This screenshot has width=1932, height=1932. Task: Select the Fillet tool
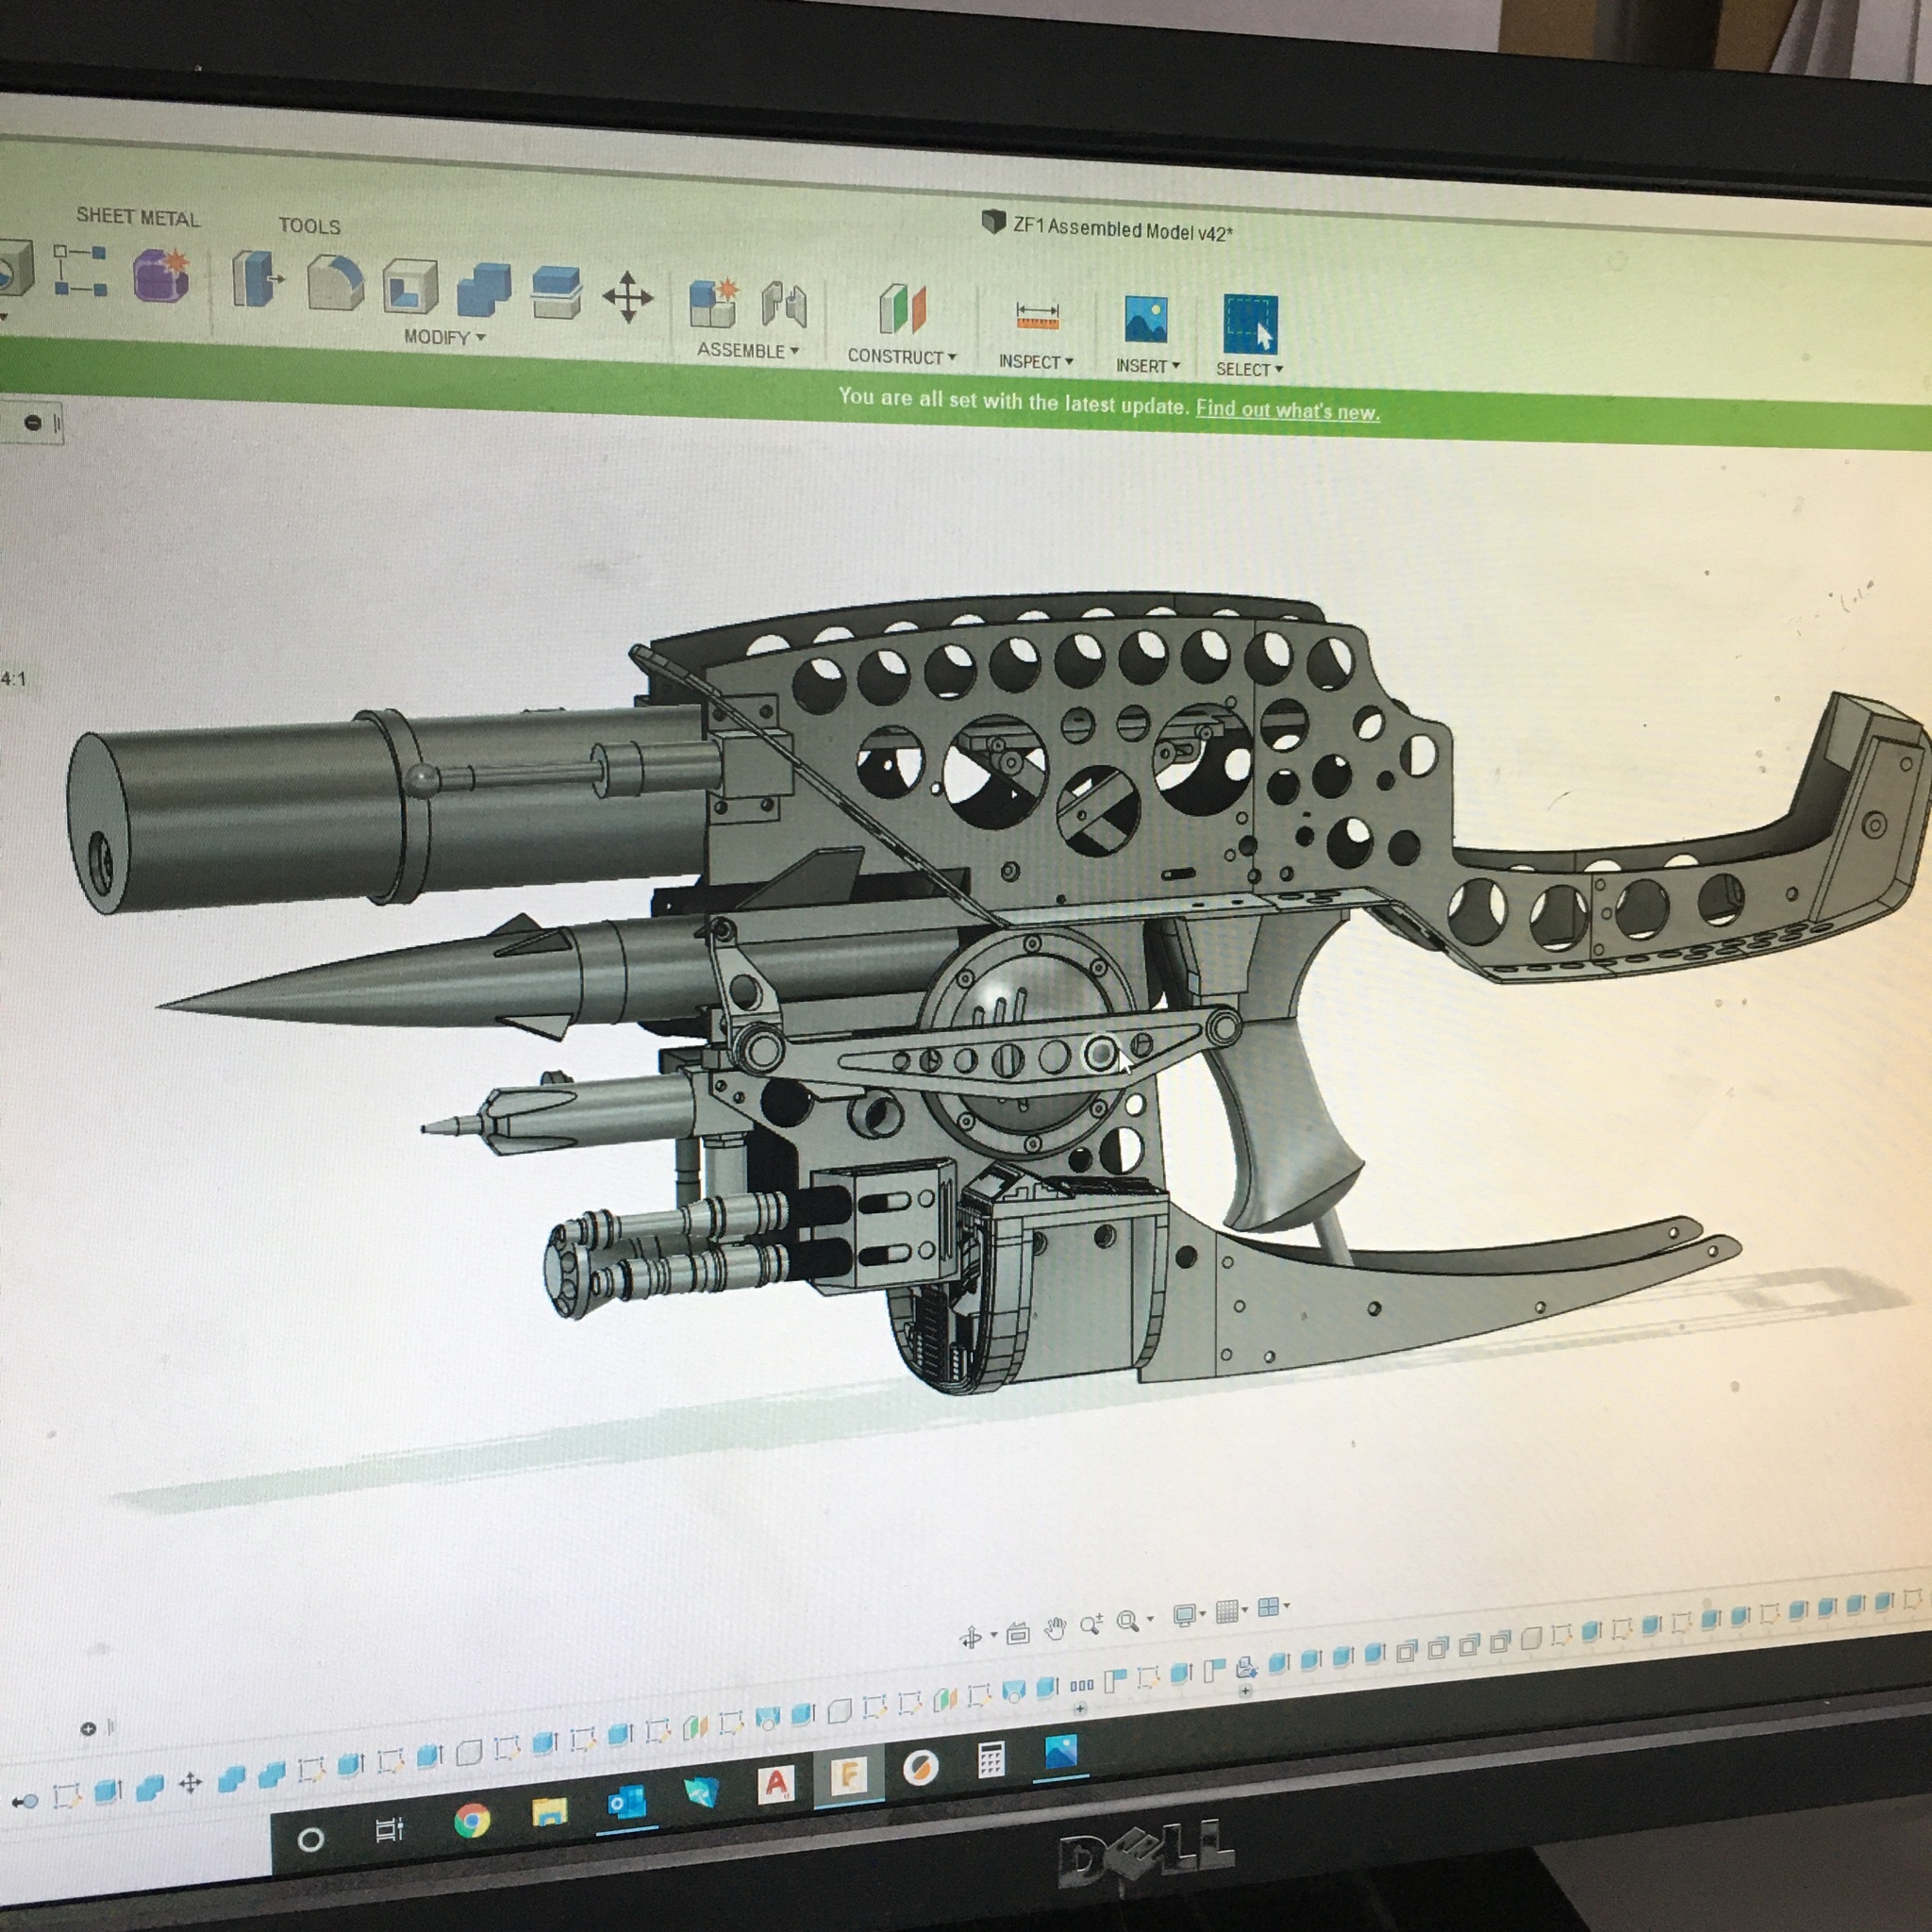pos(335,282)
